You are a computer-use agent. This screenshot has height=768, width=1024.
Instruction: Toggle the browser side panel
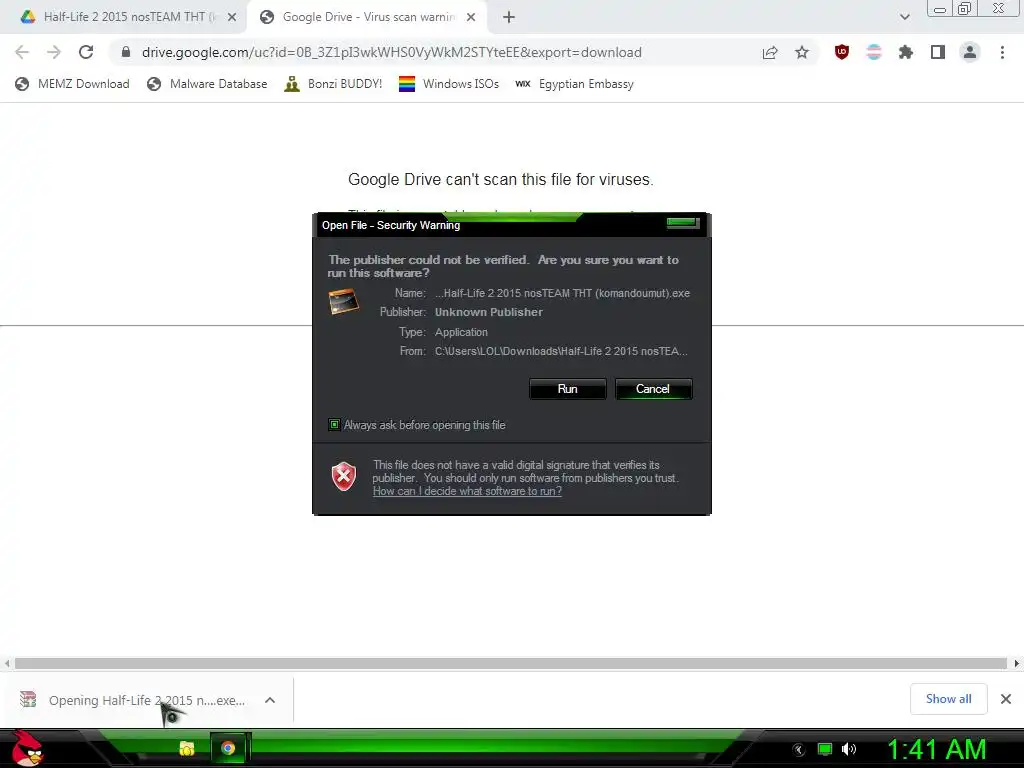[938, 52]
